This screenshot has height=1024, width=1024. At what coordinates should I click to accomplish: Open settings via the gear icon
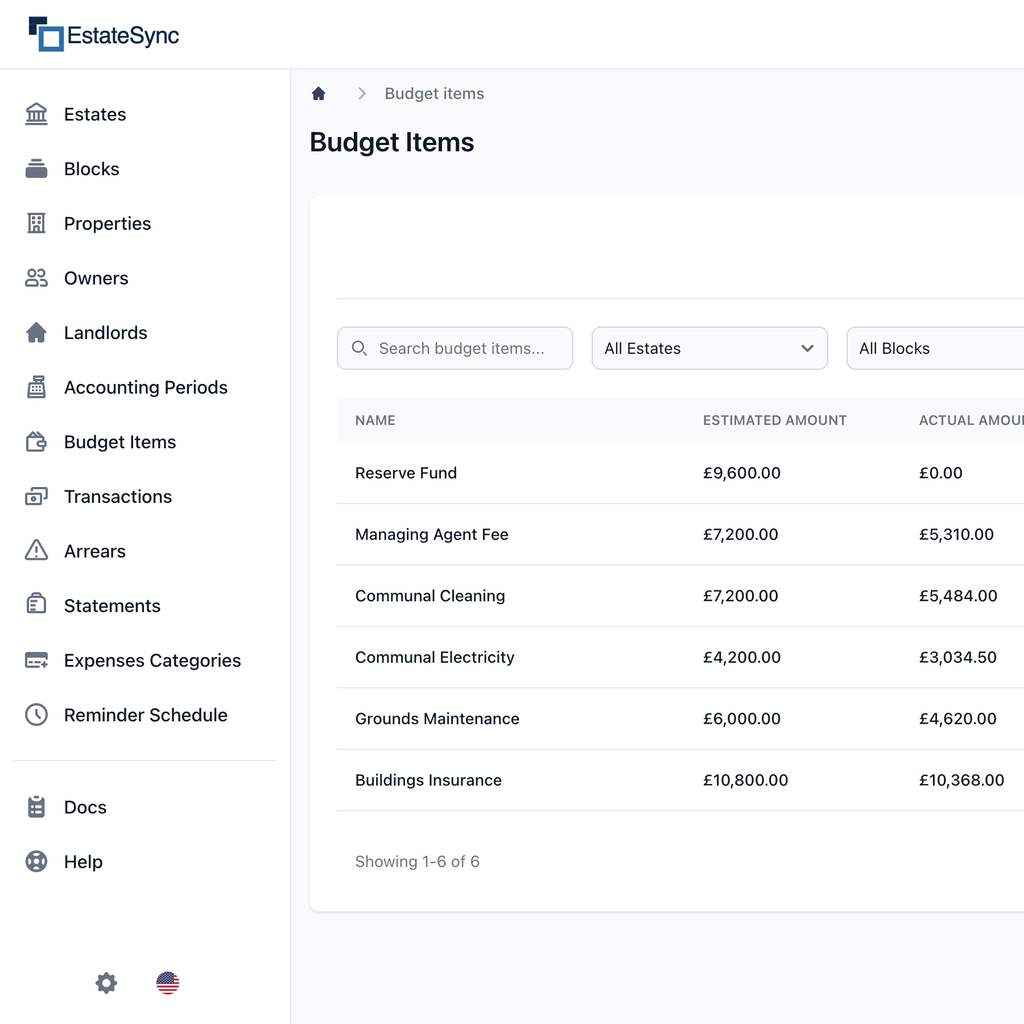[x=106, y=983]
